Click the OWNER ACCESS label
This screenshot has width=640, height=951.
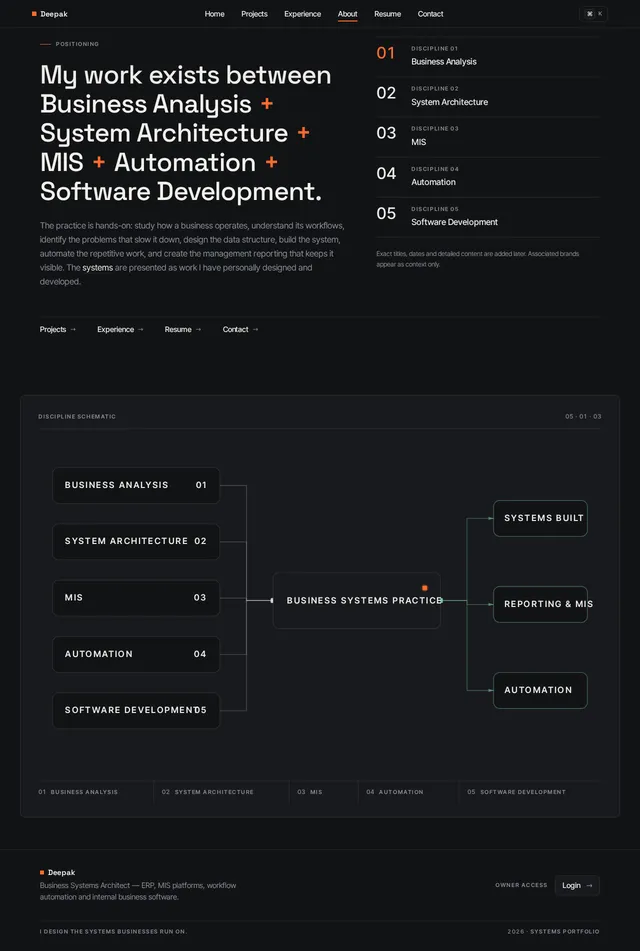pyautogui.click(x=521, y=885)
